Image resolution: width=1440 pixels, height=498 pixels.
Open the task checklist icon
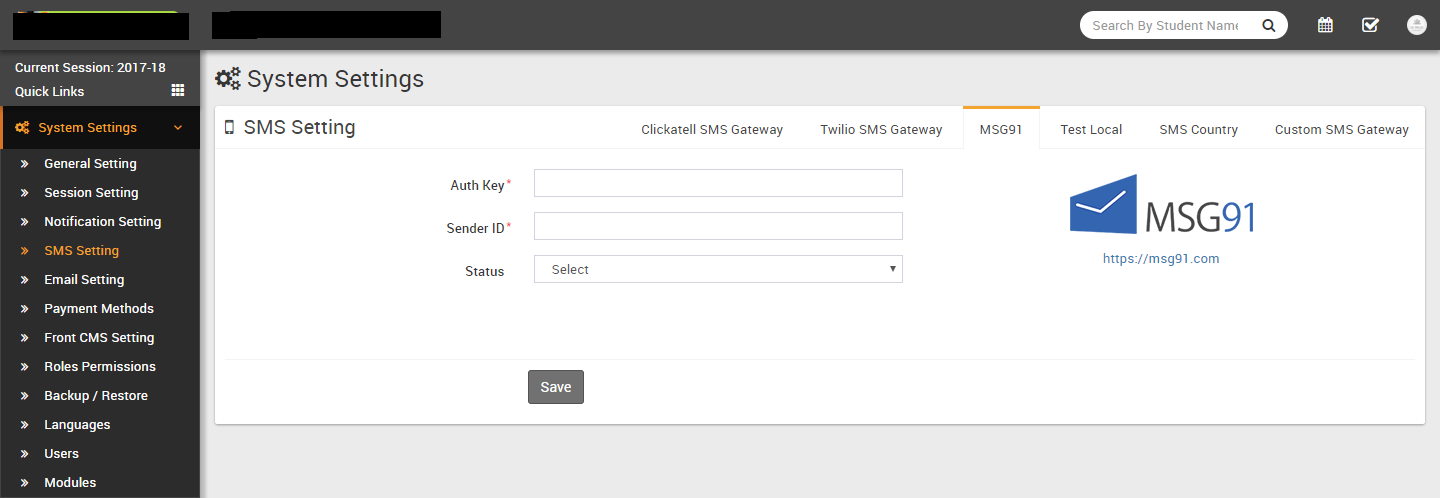1370,25
